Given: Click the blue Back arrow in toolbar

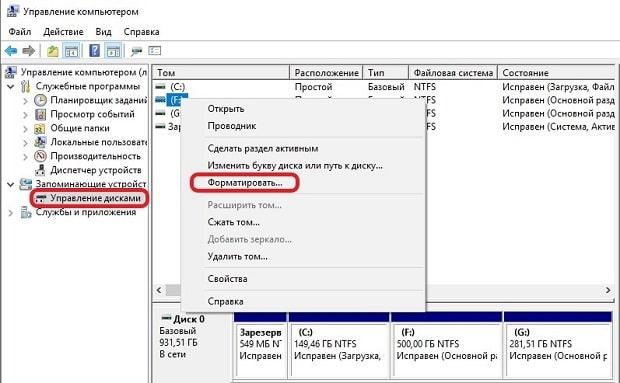Looking at the screenshot, I should tap(11, 51).
